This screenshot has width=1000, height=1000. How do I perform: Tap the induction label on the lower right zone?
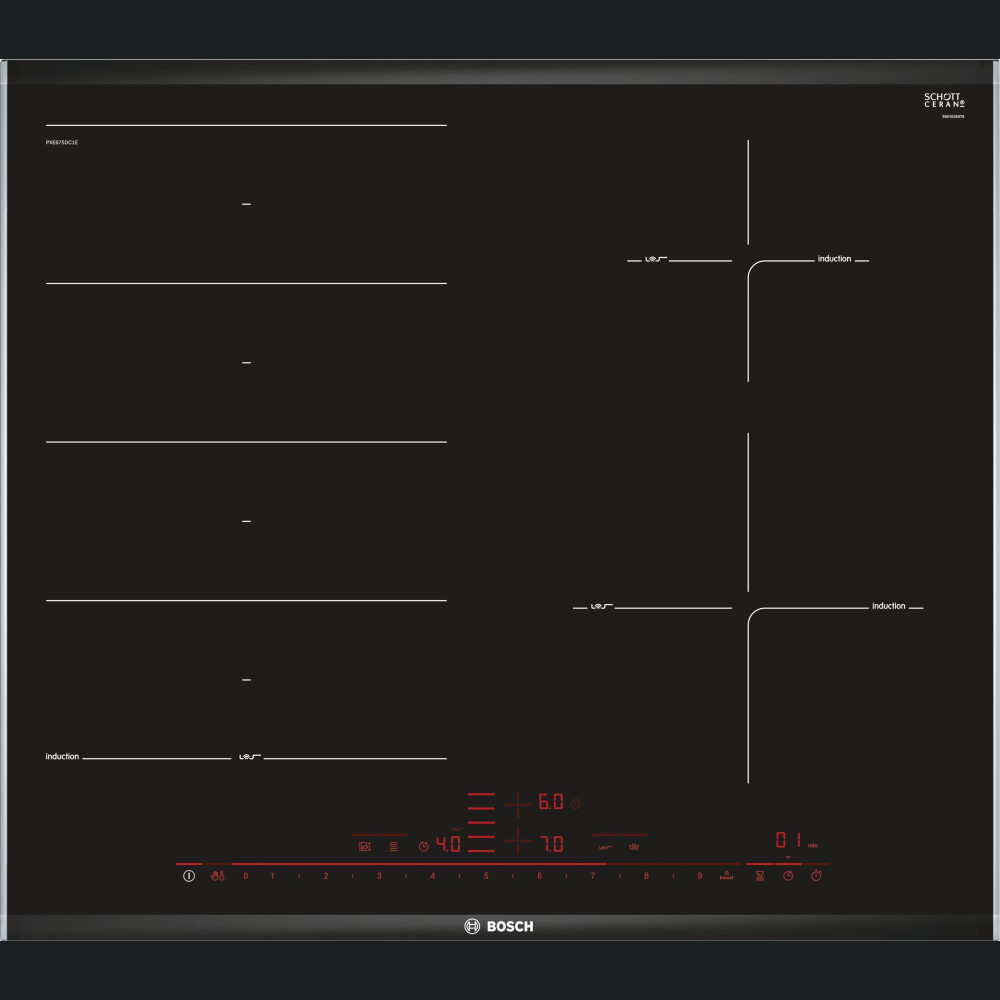click(x=888, y=606)
